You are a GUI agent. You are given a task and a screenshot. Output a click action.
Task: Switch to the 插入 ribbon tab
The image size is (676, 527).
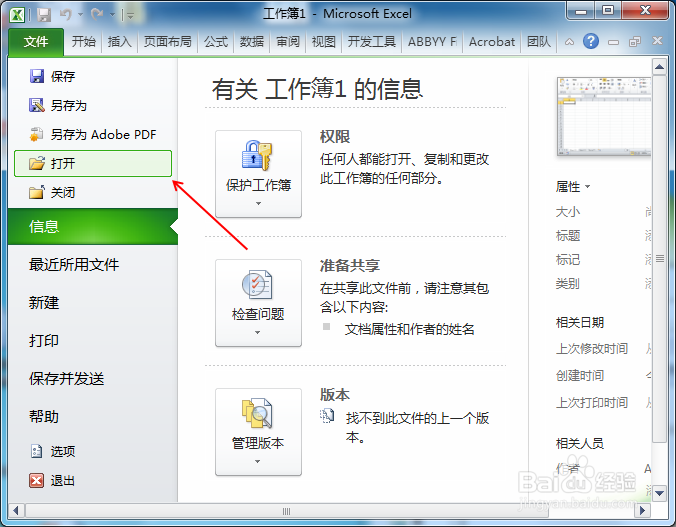point(119,41)
